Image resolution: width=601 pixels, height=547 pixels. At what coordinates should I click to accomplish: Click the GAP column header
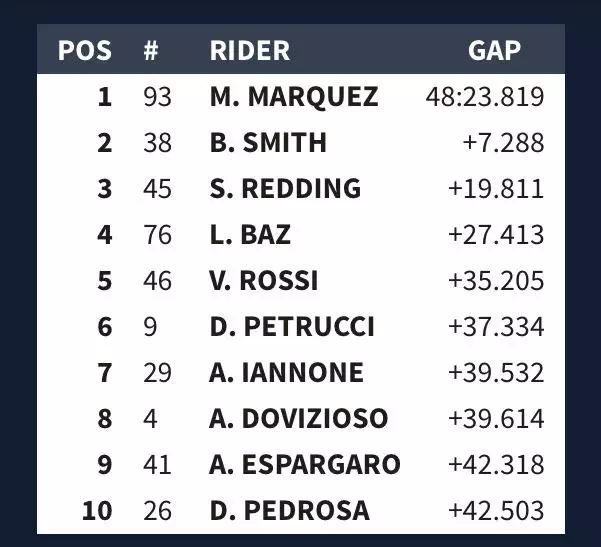(494, 50)
